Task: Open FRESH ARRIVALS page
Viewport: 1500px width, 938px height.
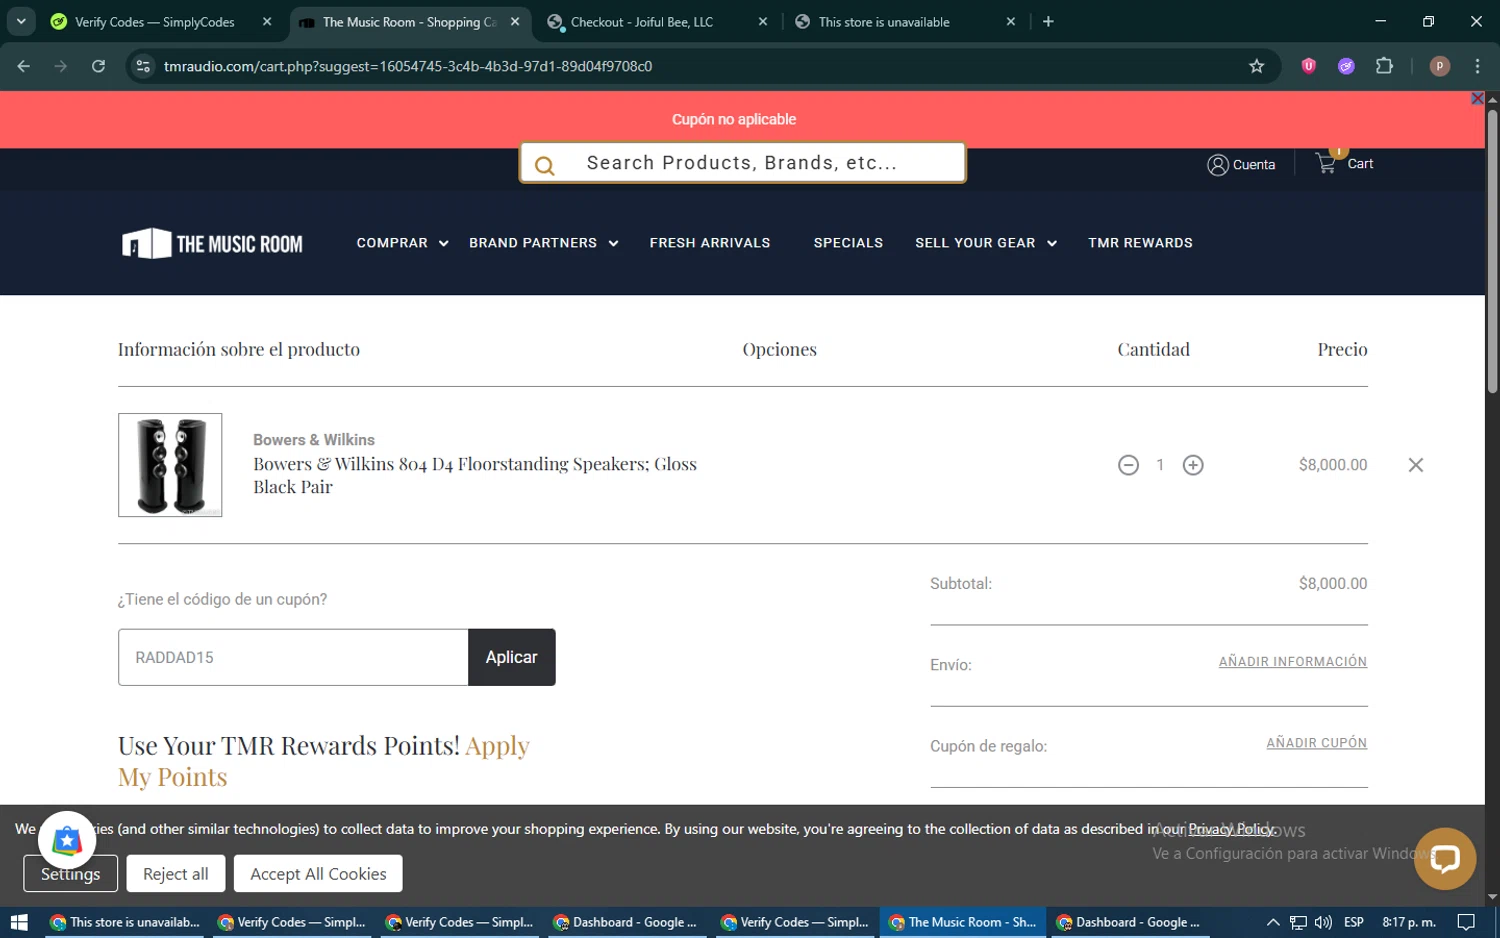Action: (x=710, y=243)
